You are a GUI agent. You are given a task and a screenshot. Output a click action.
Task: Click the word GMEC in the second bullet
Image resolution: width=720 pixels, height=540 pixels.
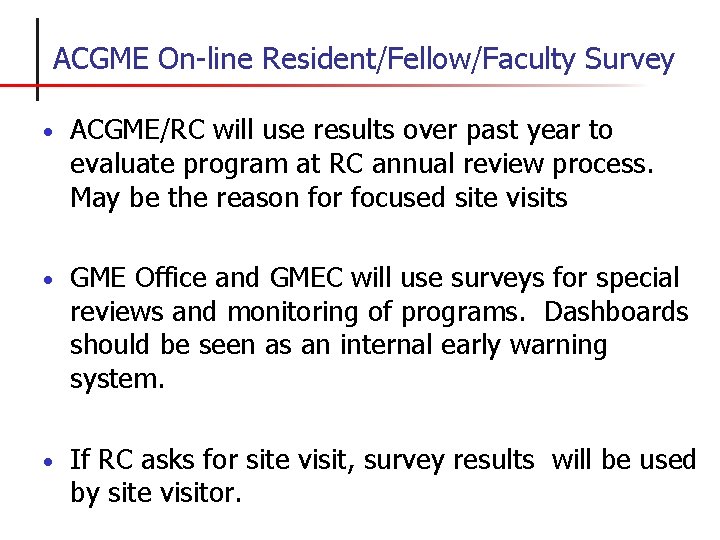pyautogui.click(x=306, y=278)
